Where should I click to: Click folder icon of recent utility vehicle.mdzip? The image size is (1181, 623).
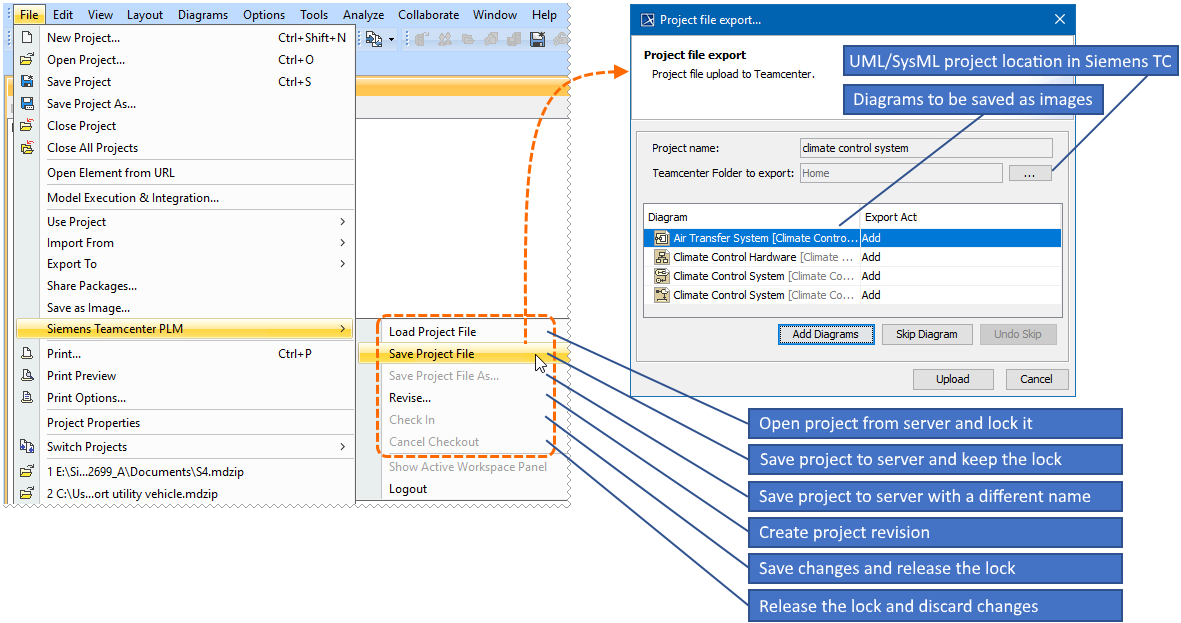pyautogui.click(x=27, y=493)
